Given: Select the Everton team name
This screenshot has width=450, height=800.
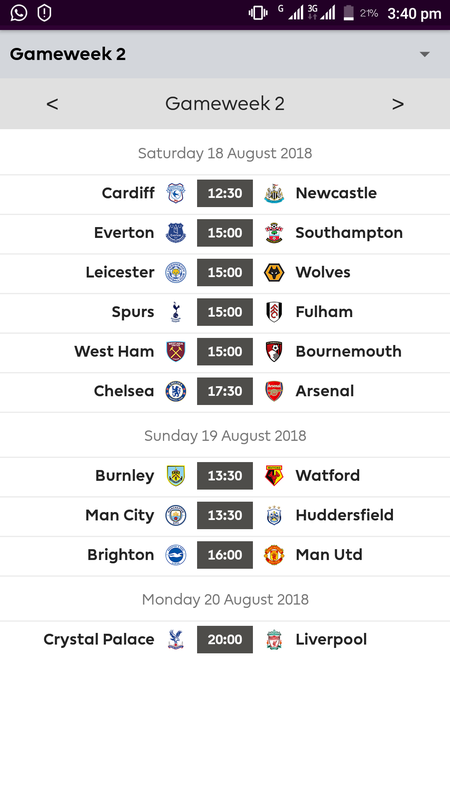Looking at the screenshot, I should pos(124,233).
